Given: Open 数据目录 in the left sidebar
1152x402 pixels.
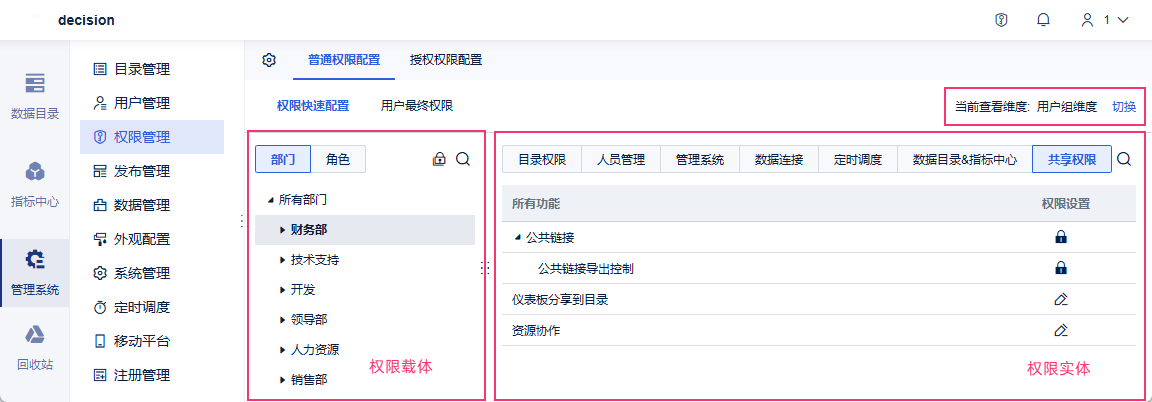Looking at the screenshot, I should pos(35,96).
